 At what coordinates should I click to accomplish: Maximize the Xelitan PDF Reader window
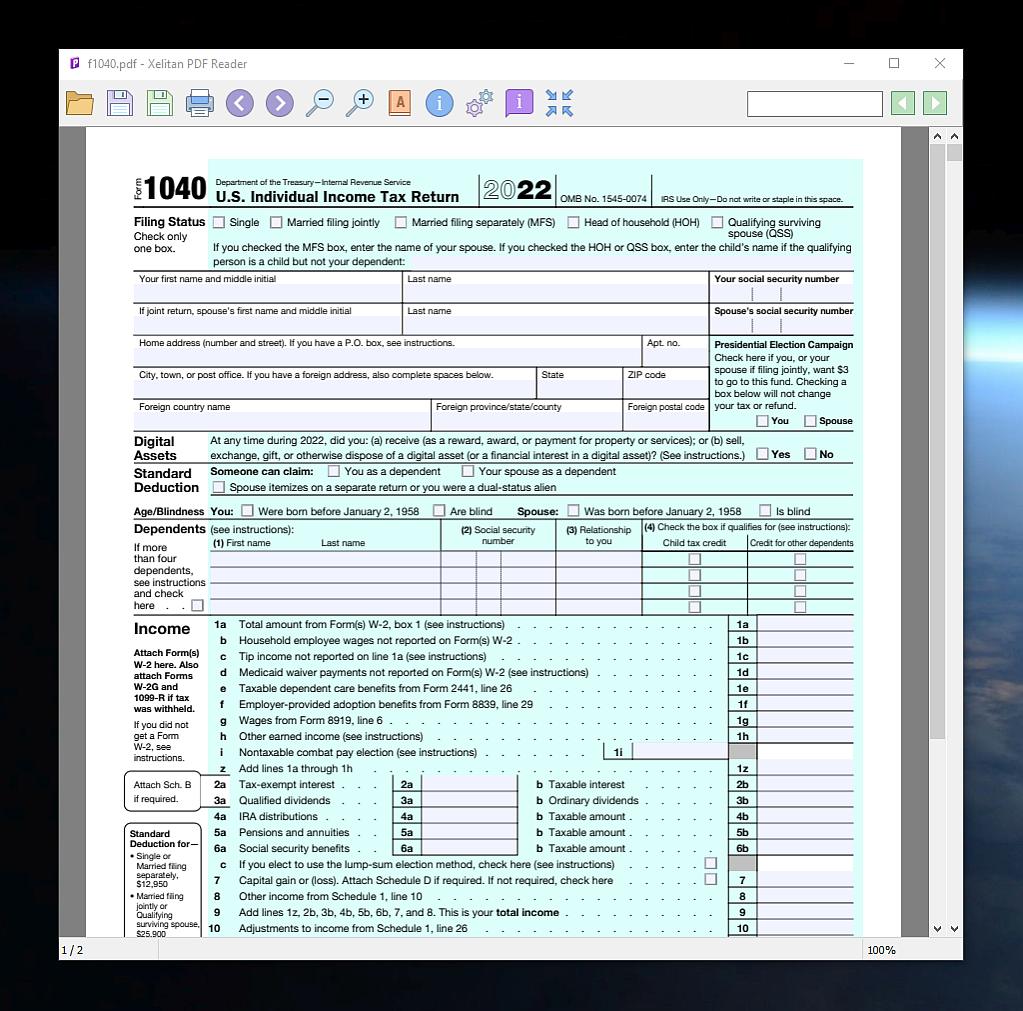point(894,63)
